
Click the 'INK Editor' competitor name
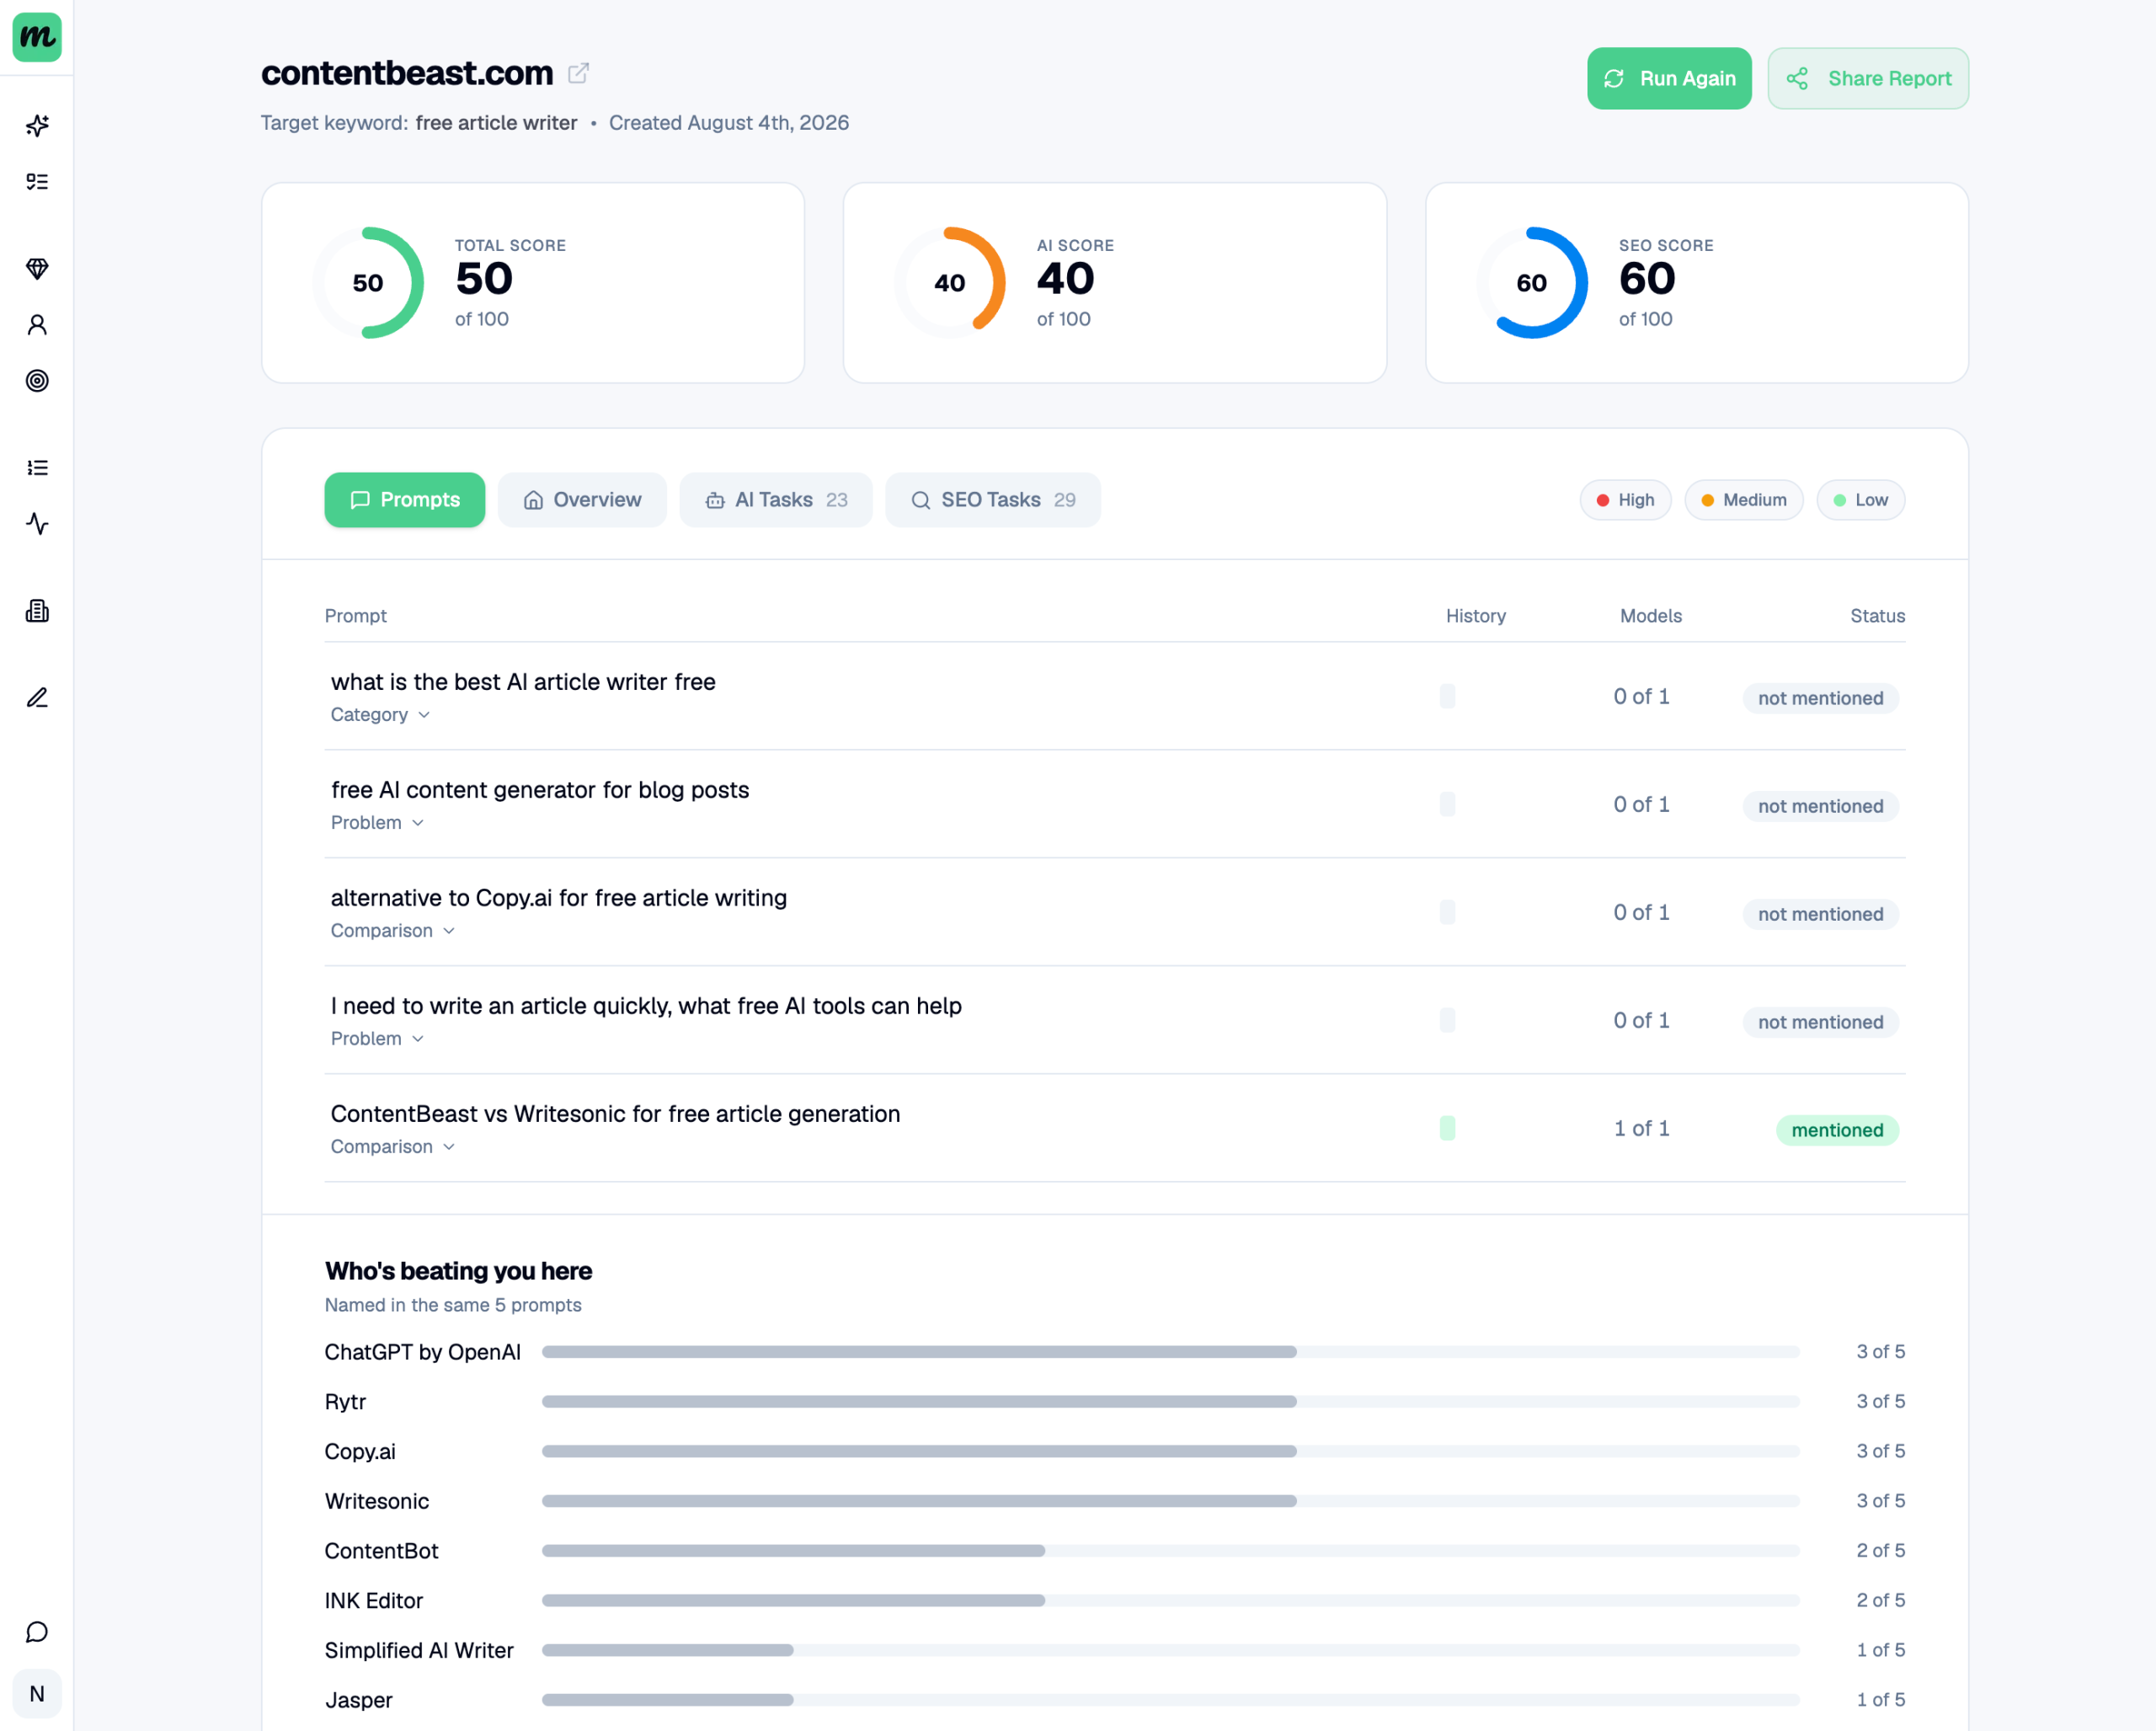click(x=374, y=1601)
